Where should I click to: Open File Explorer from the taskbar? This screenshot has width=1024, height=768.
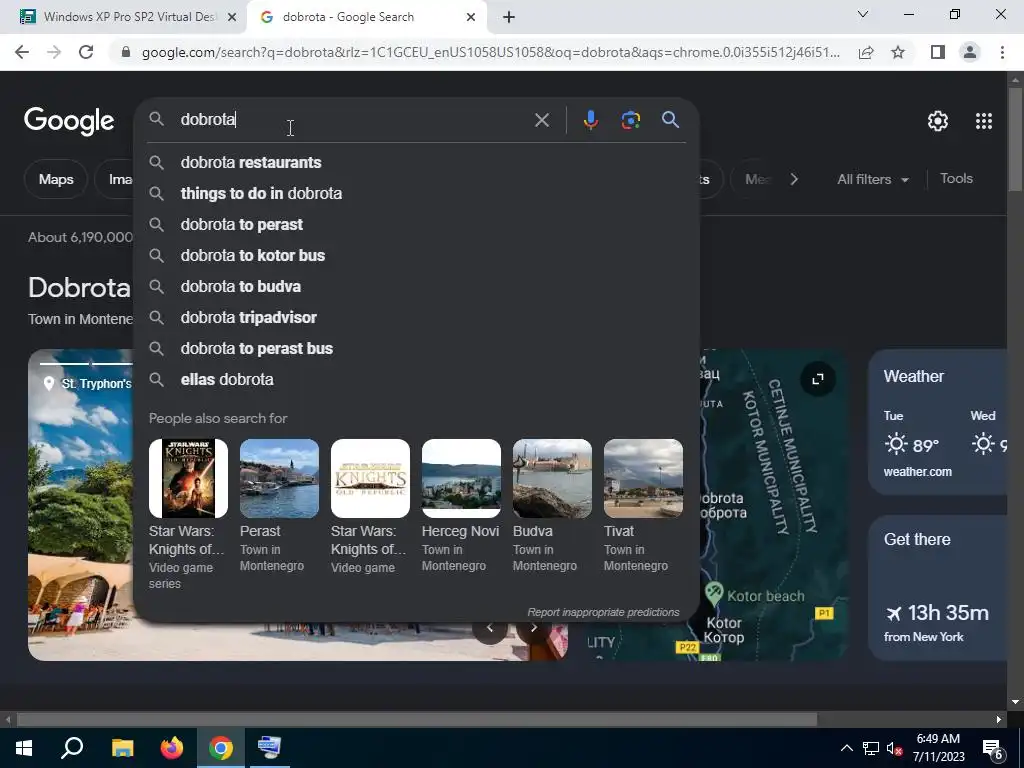click(x=122, y=748)
